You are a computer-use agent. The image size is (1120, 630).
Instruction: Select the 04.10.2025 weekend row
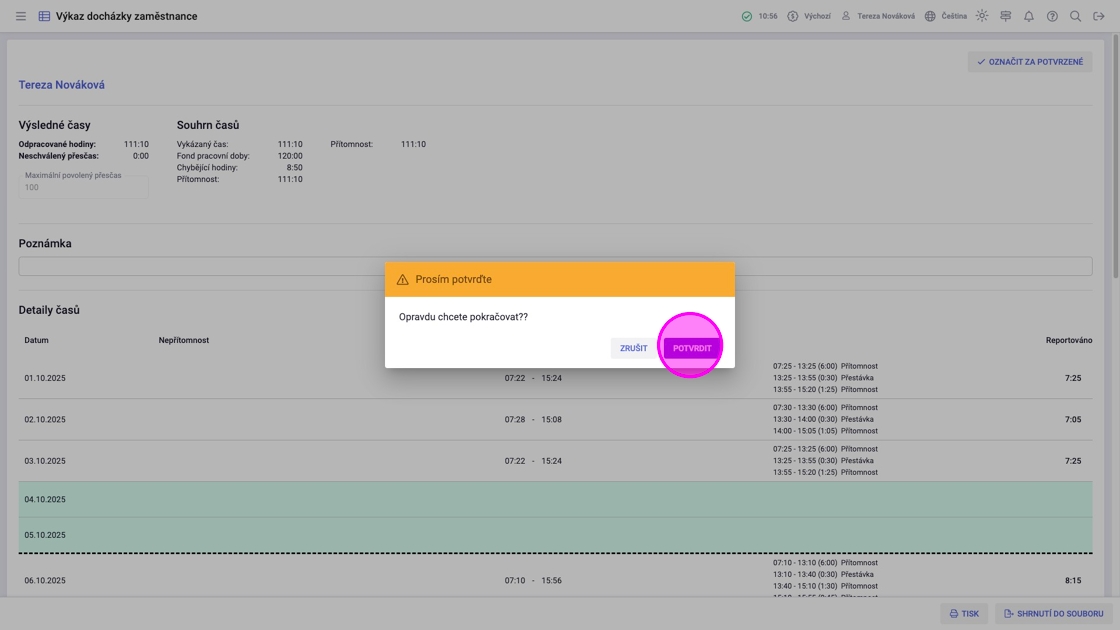coord(555,499)
